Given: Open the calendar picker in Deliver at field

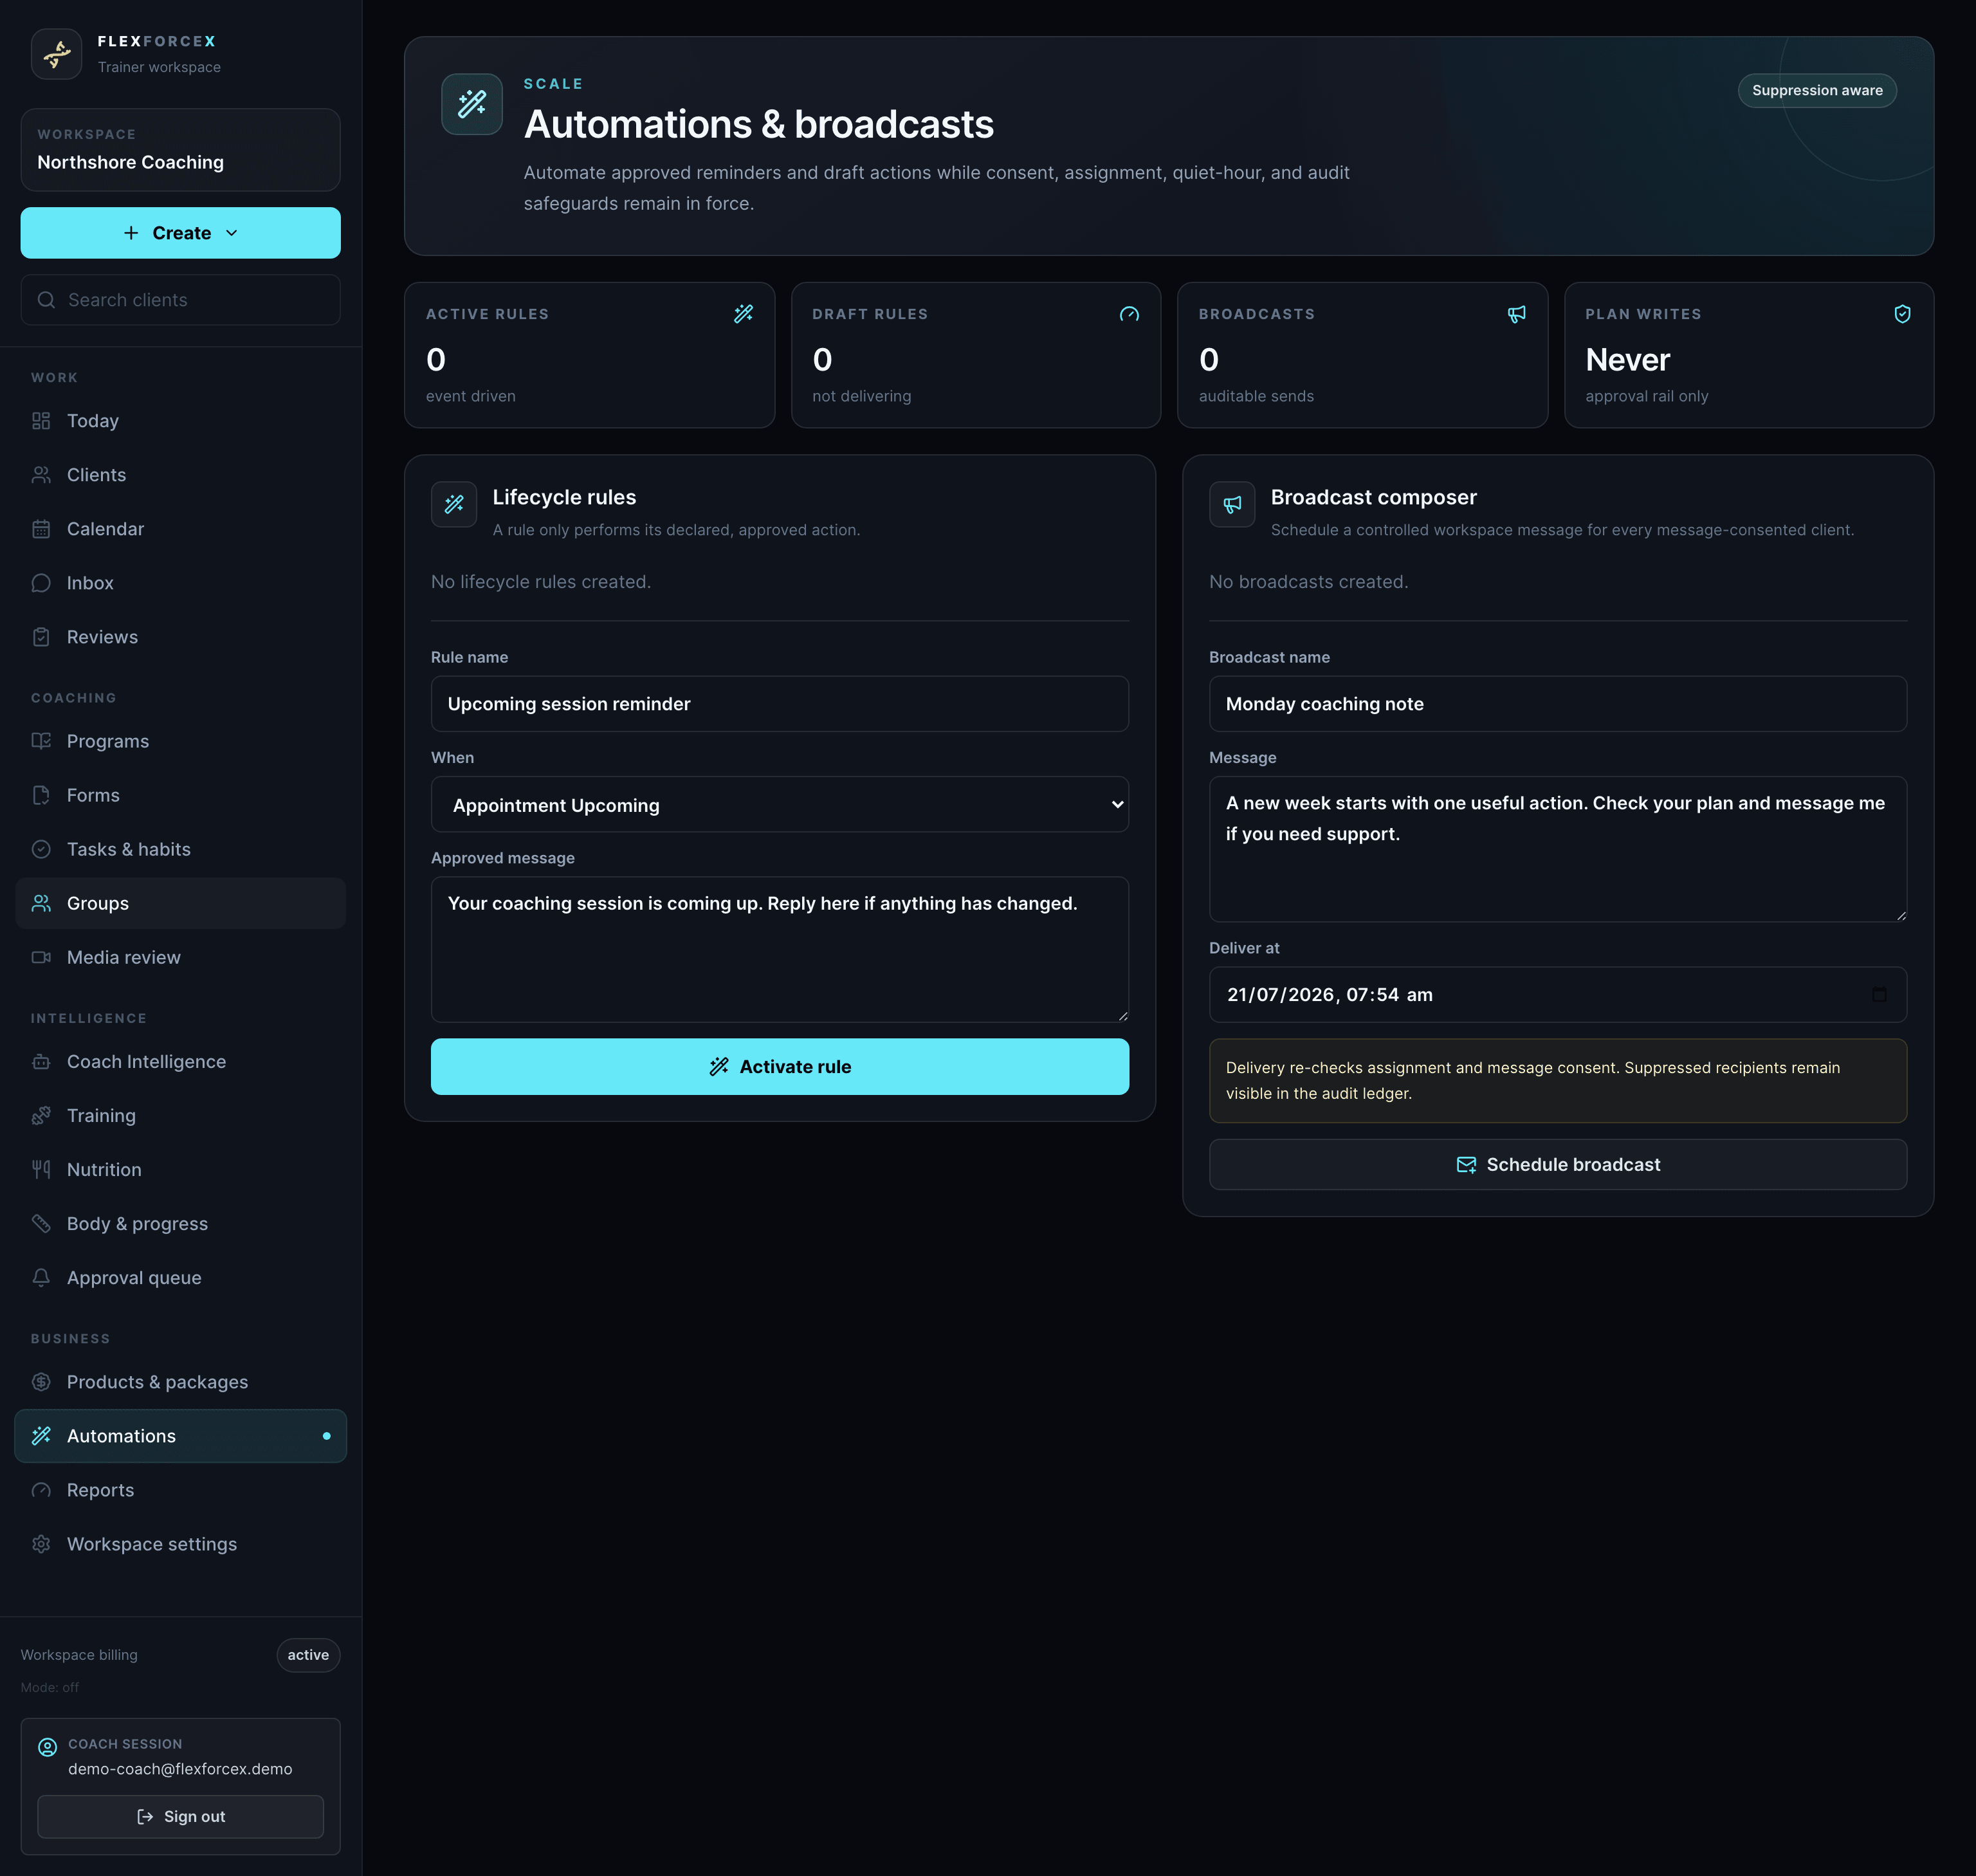Looking at the screenshot, I should point(1879,994).
